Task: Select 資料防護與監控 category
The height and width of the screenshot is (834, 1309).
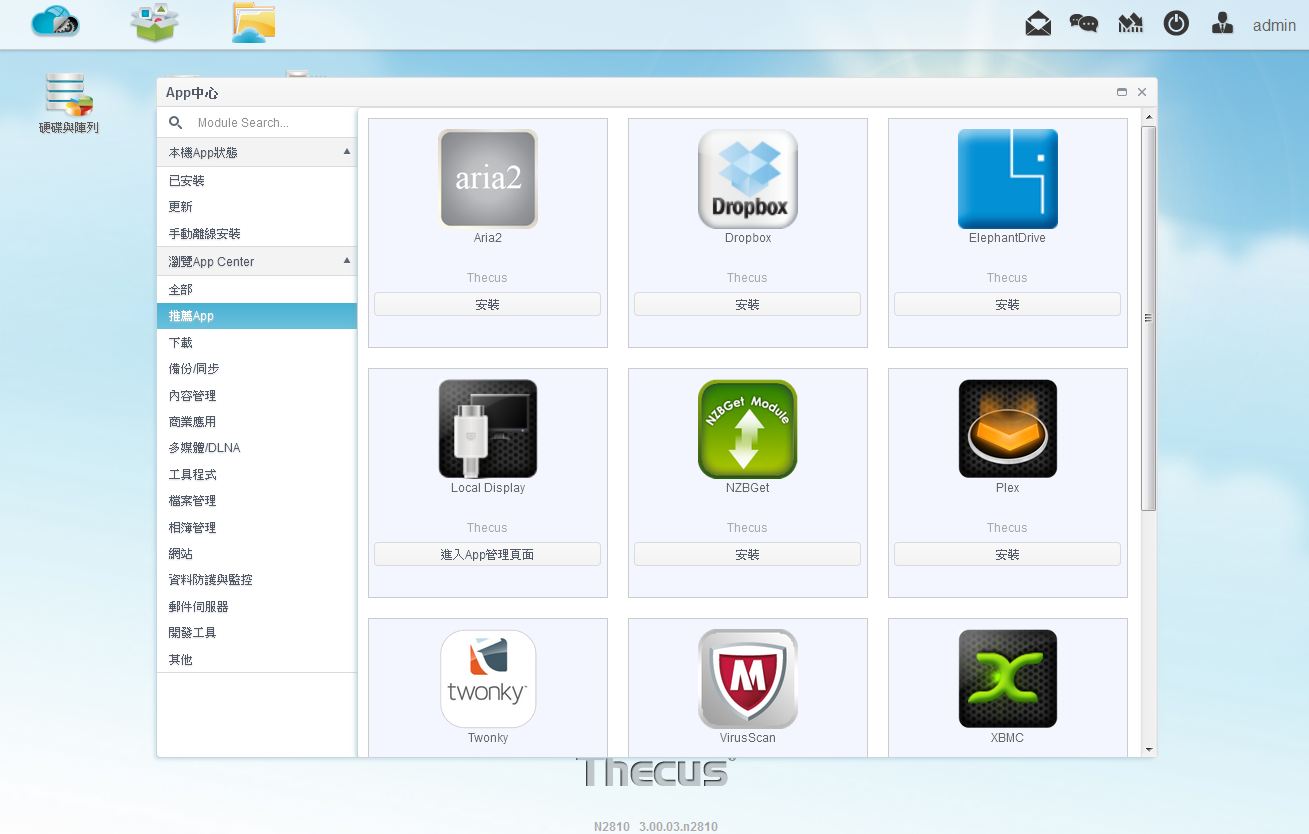Action: pyautogui.click(x=257, y=580)
